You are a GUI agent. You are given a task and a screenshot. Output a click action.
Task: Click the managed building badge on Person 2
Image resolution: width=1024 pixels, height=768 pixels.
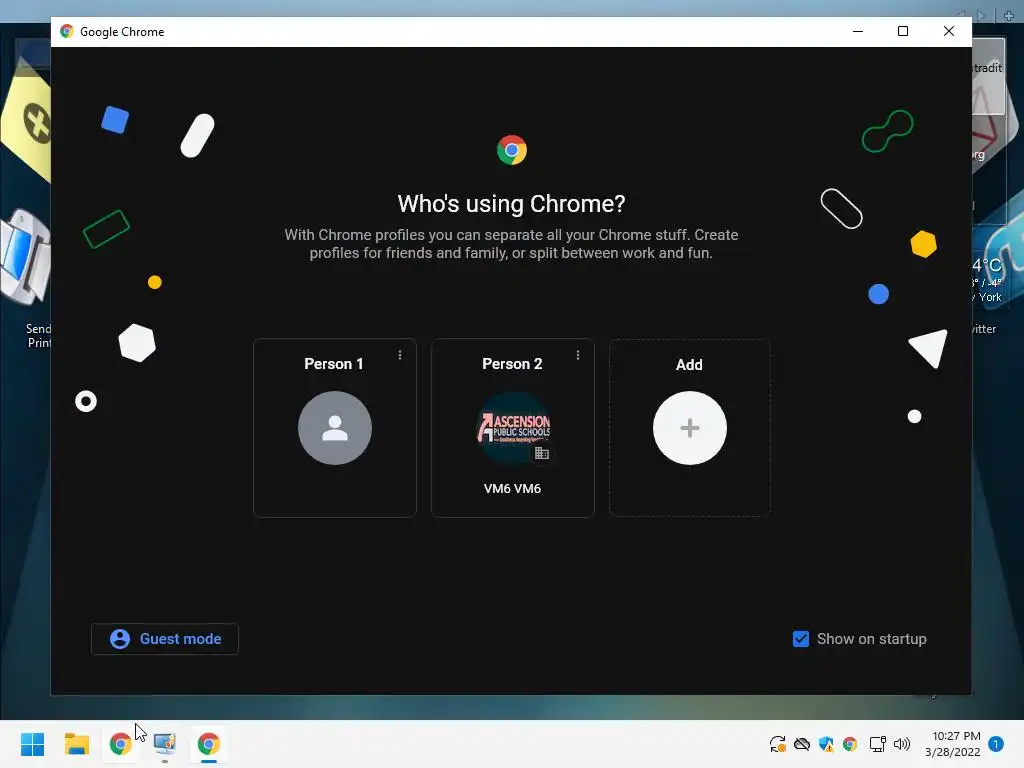[x=542, y=453]
